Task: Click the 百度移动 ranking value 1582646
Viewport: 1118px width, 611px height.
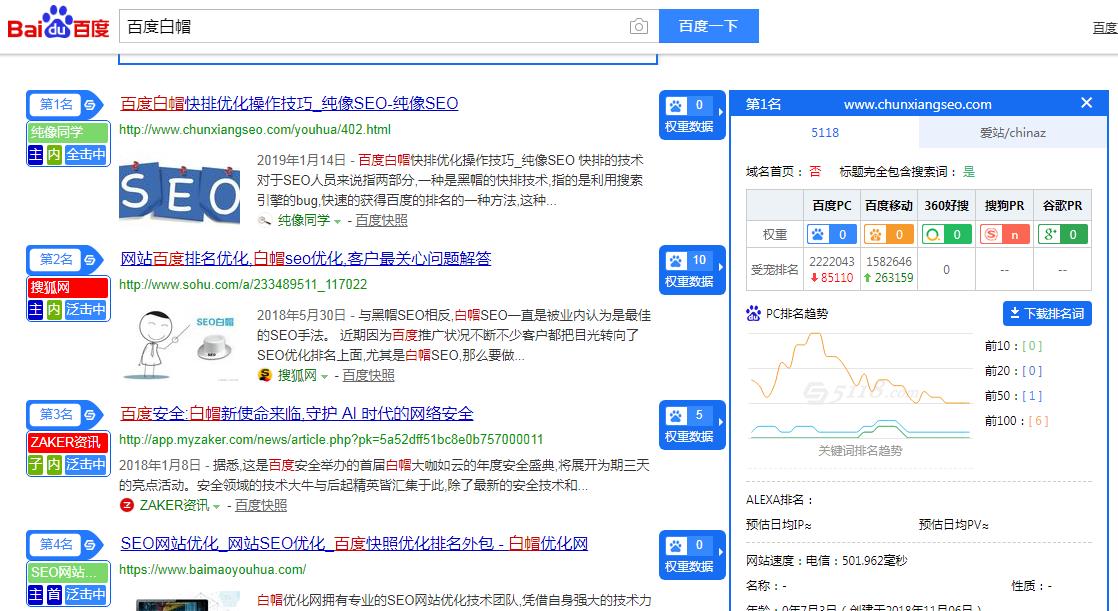Action: 888,262
